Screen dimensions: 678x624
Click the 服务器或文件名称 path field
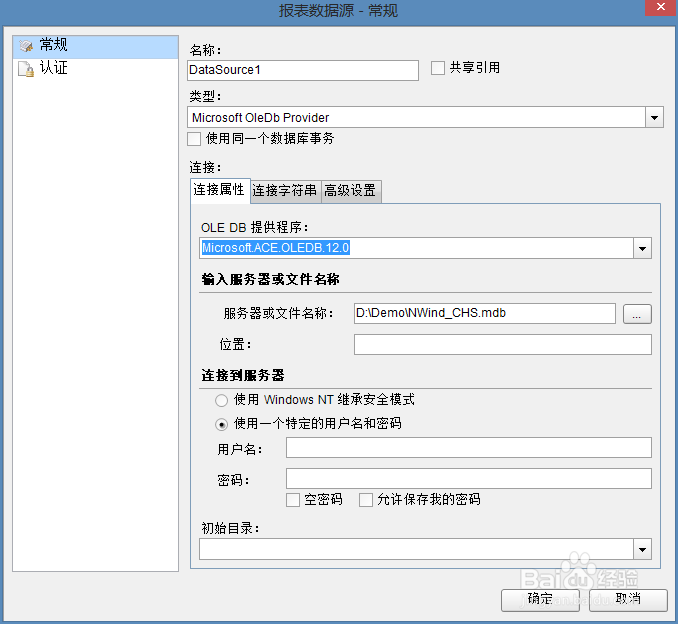pyautogui.click(x=484, y=314)
